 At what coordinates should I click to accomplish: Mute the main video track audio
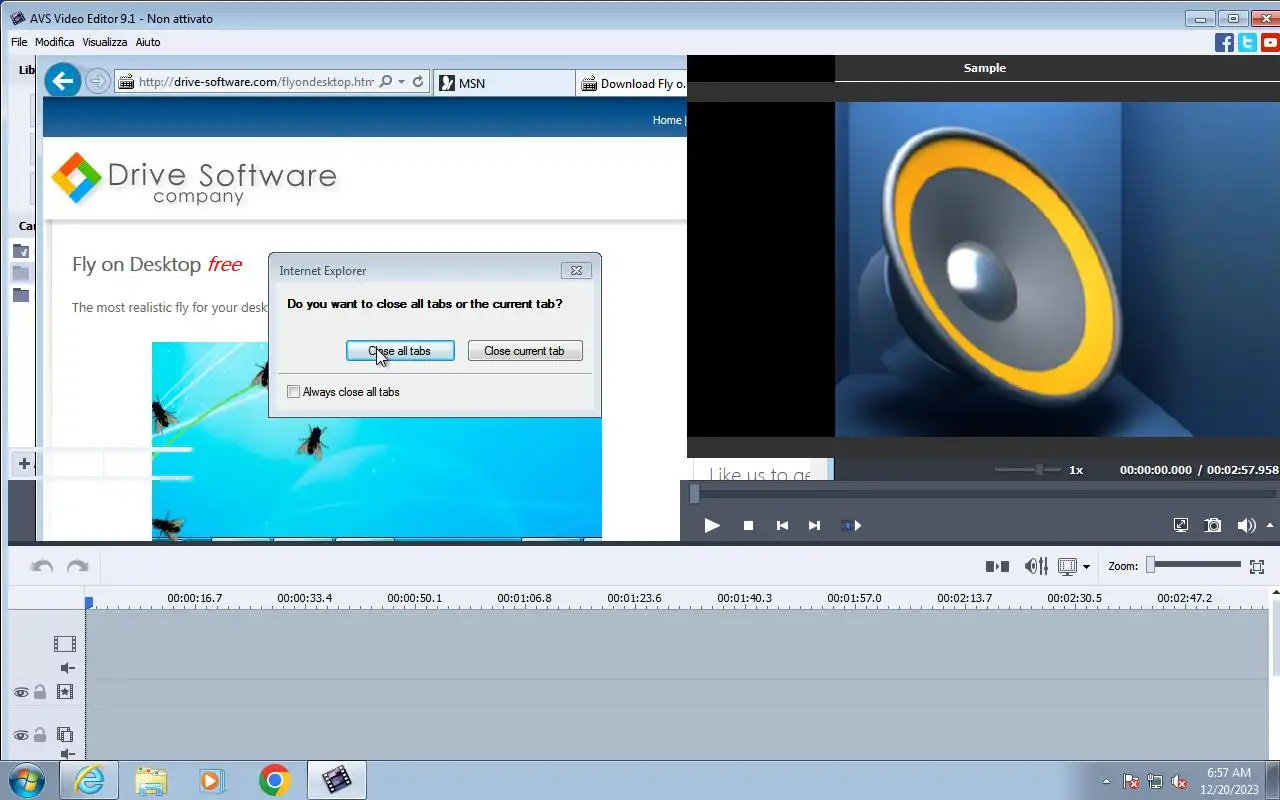(67, 668)
